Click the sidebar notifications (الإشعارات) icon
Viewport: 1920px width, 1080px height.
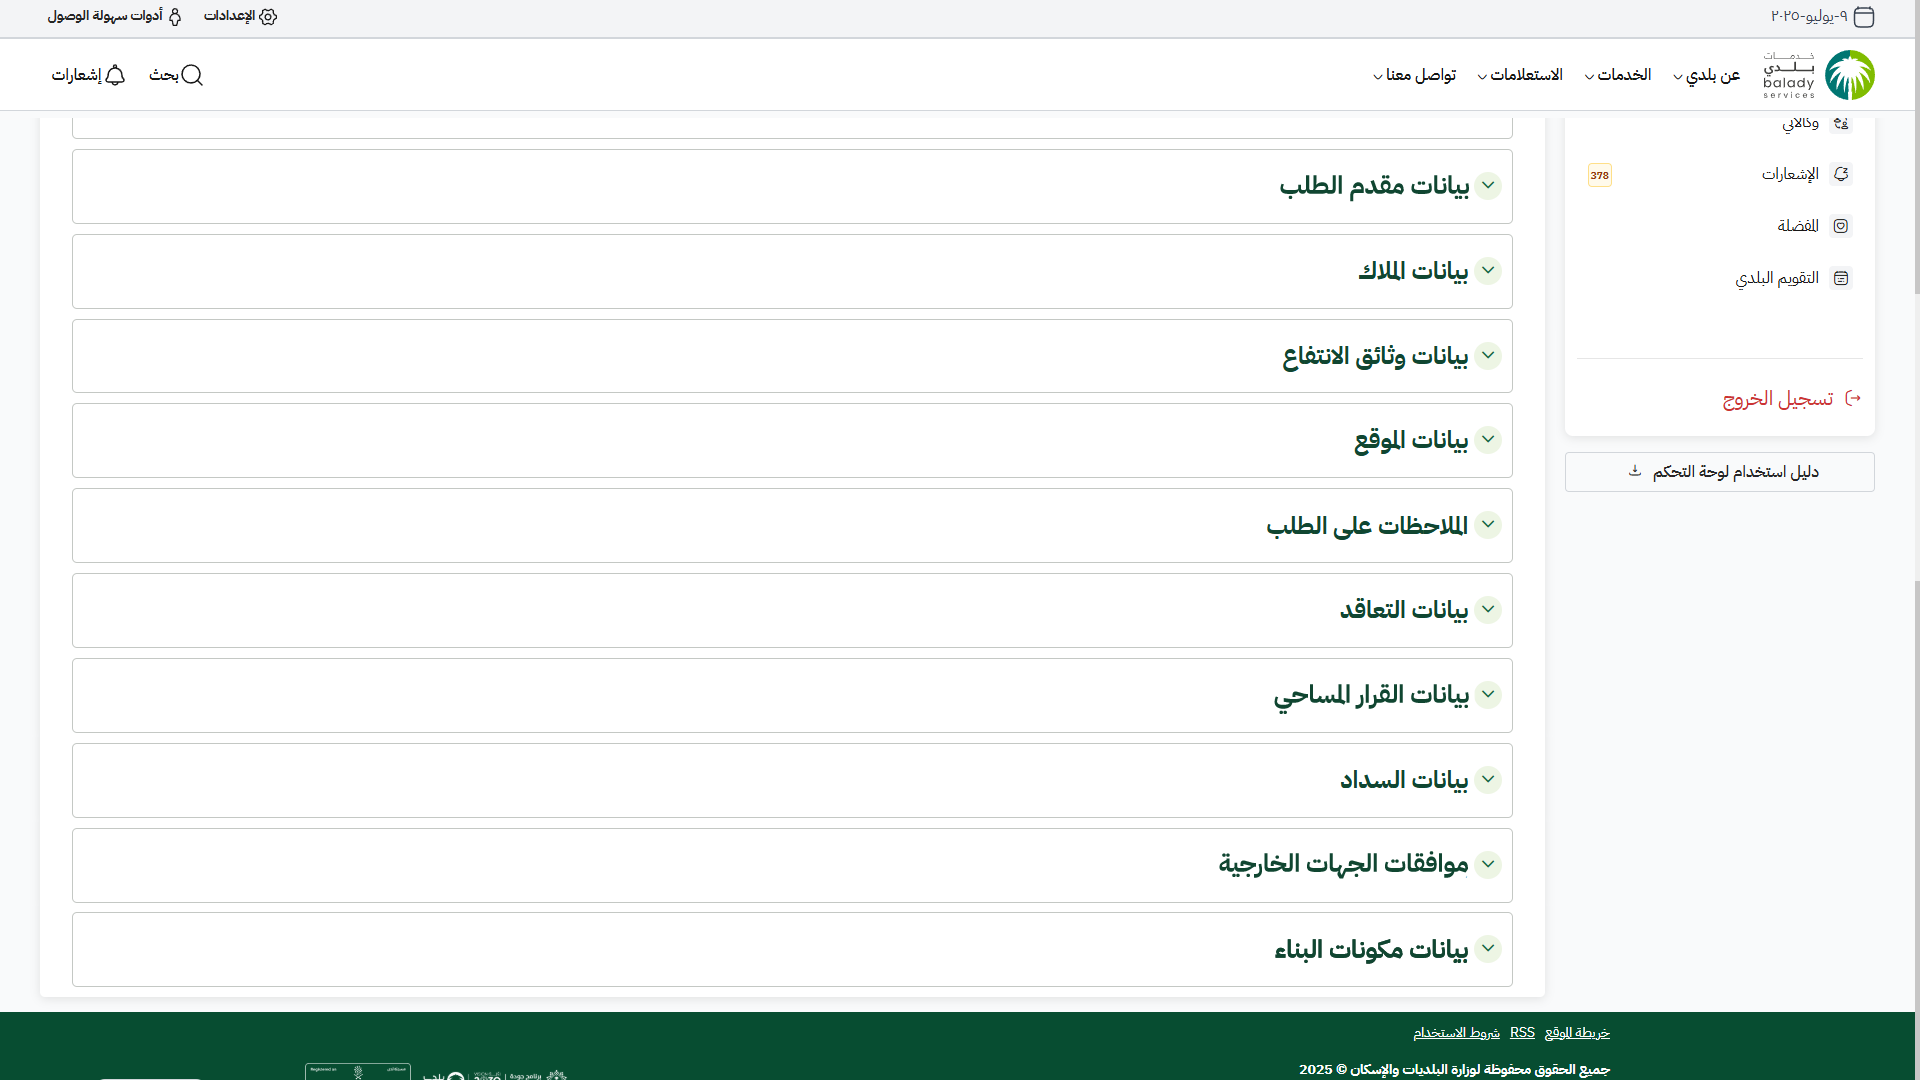[x=1841, y=174]
